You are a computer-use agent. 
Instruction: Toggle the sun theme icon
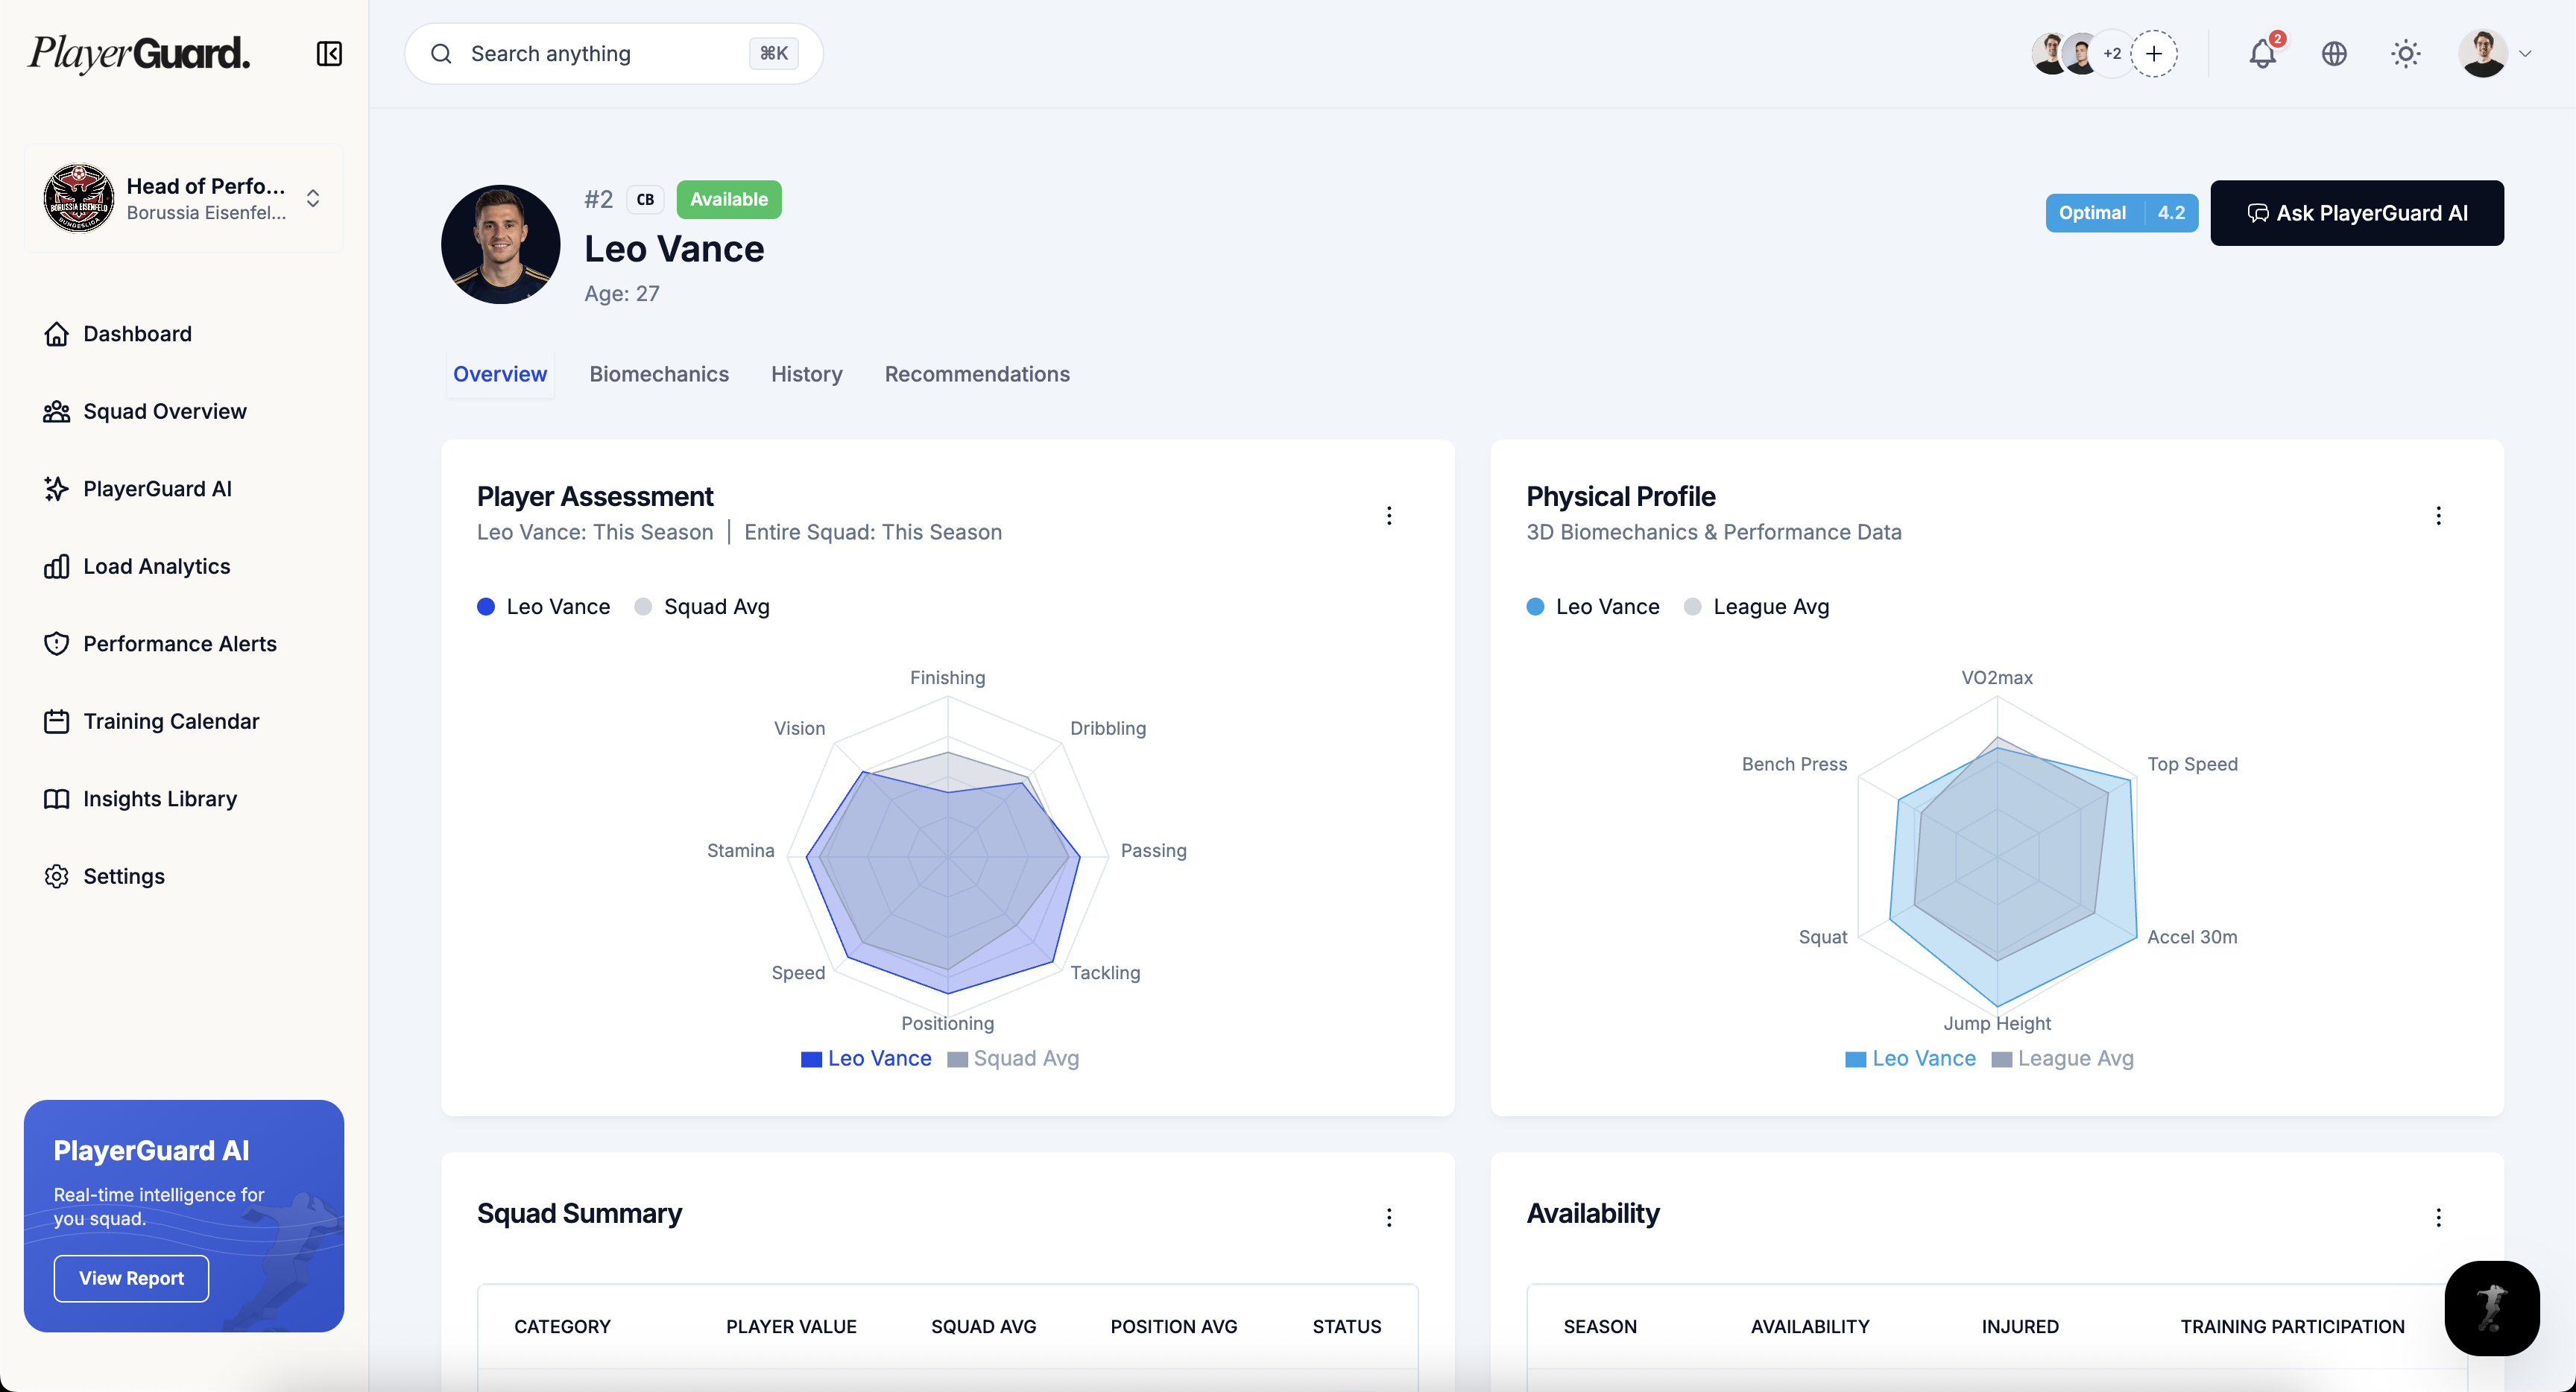pos(2405,54)
